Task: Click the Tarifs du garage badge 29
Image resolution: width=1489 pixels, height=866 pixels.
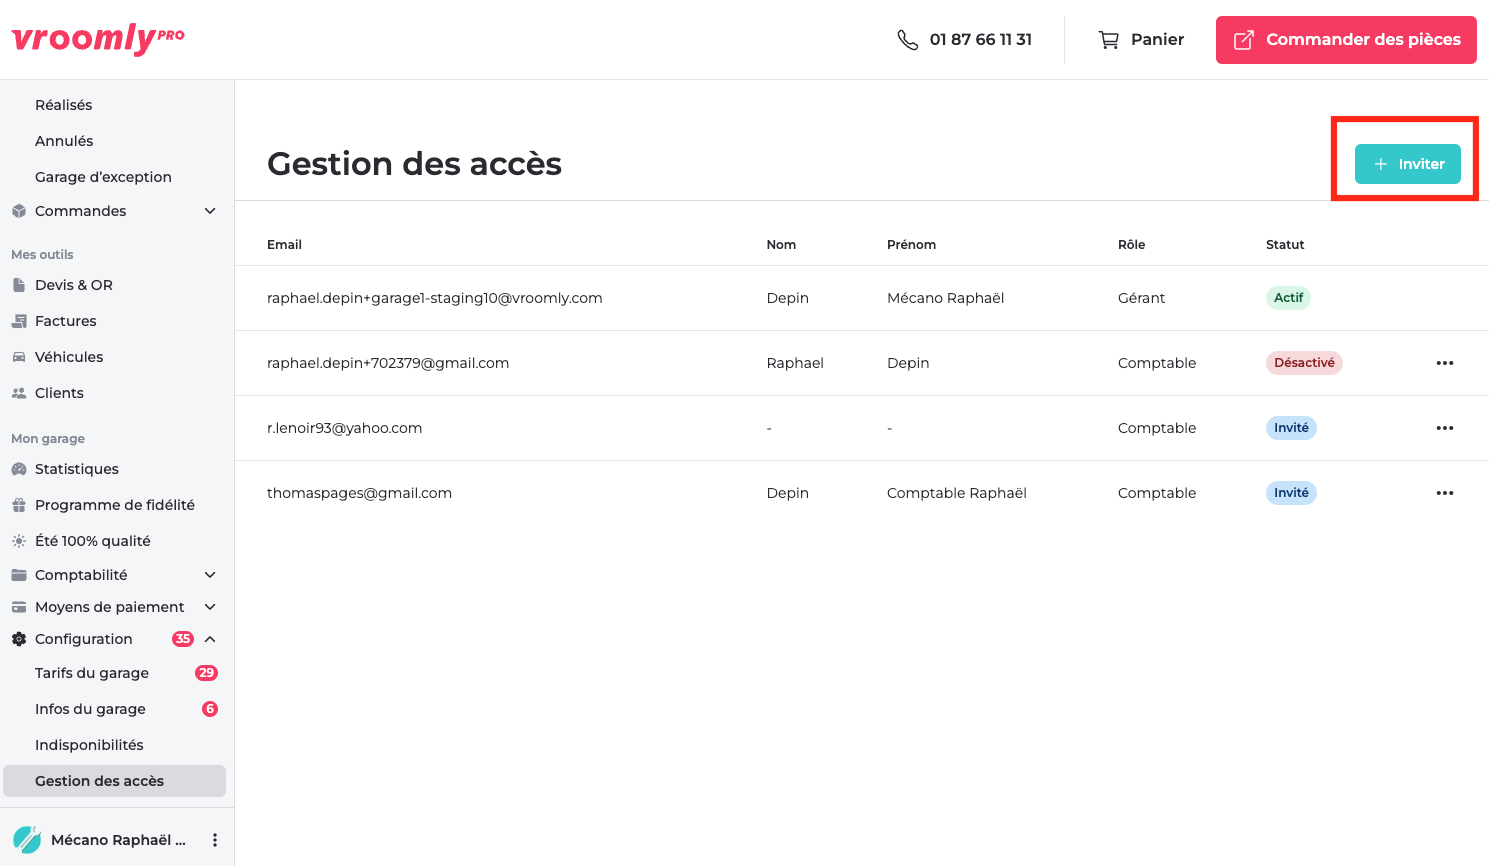Action: (x=206, y=673)
